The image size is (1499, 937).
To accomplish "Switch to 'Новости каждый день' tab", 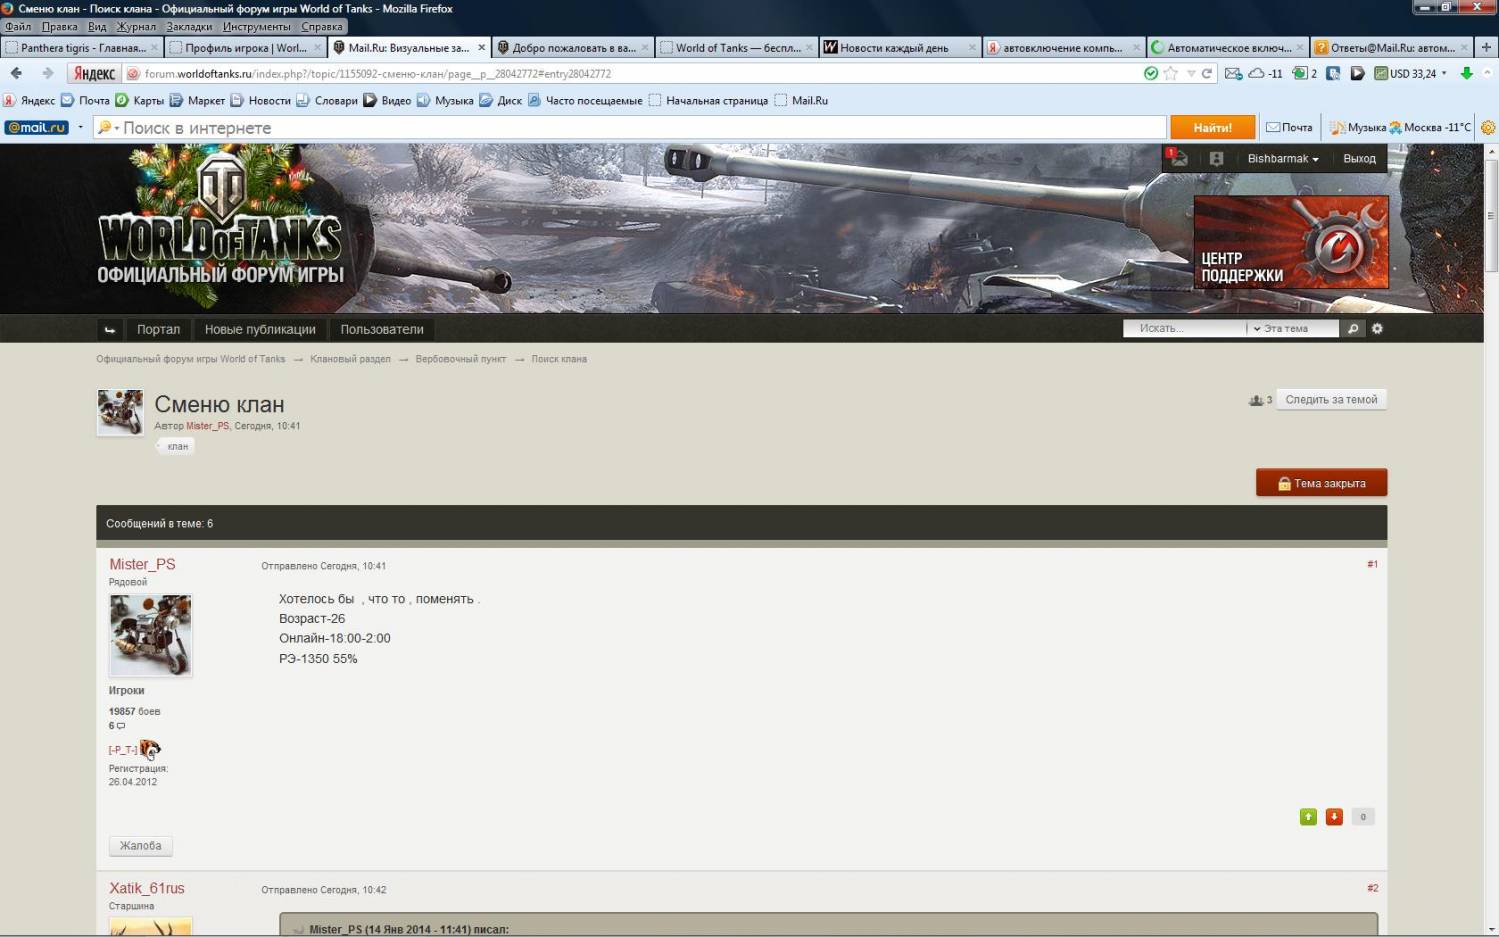I will point(899,47).
